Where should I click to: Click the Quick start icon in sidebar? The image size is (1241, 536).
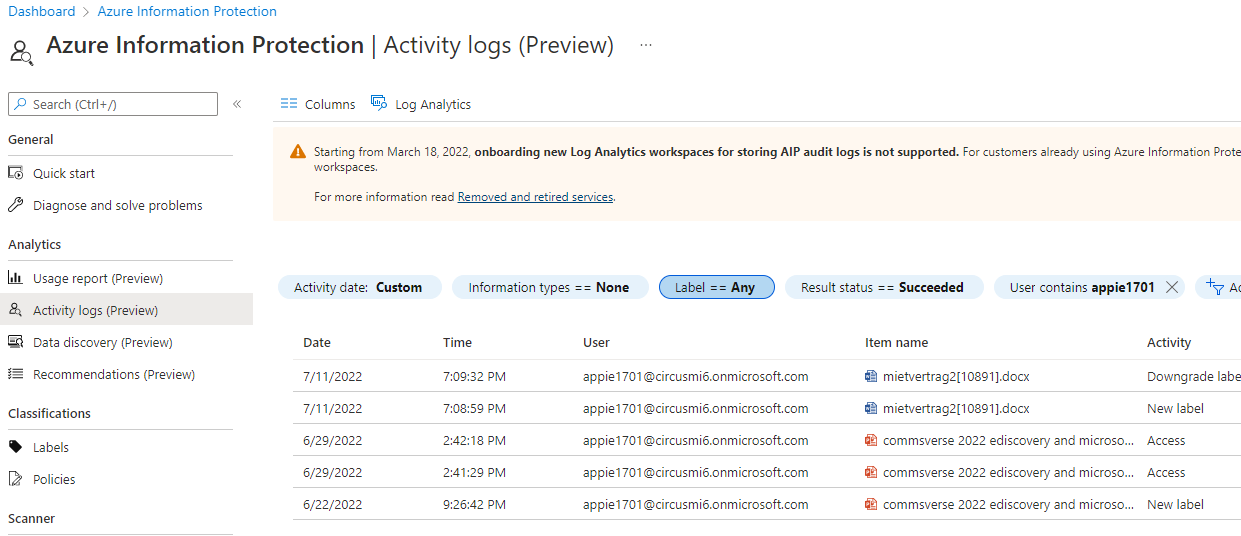point(16,173)
